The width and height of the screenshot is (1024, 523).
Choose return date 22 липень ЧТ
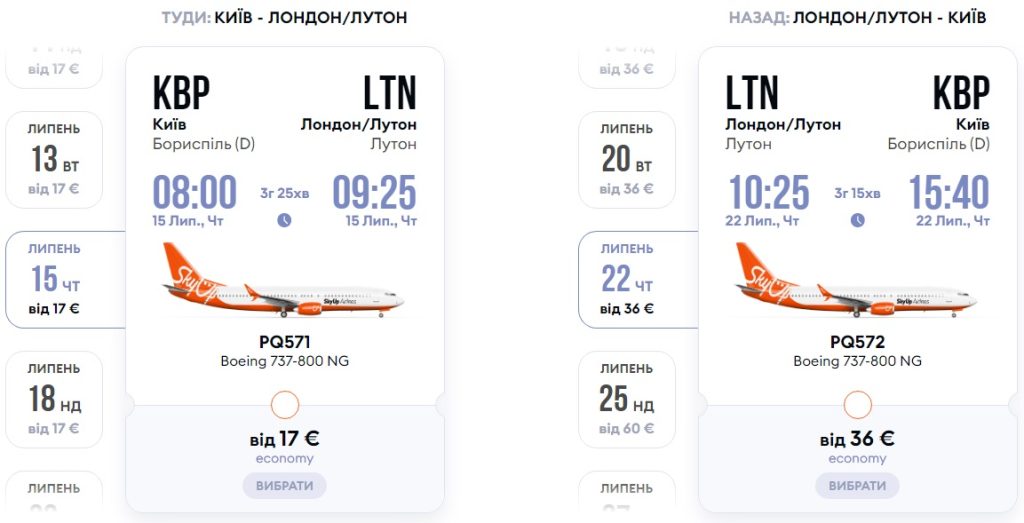627,279
